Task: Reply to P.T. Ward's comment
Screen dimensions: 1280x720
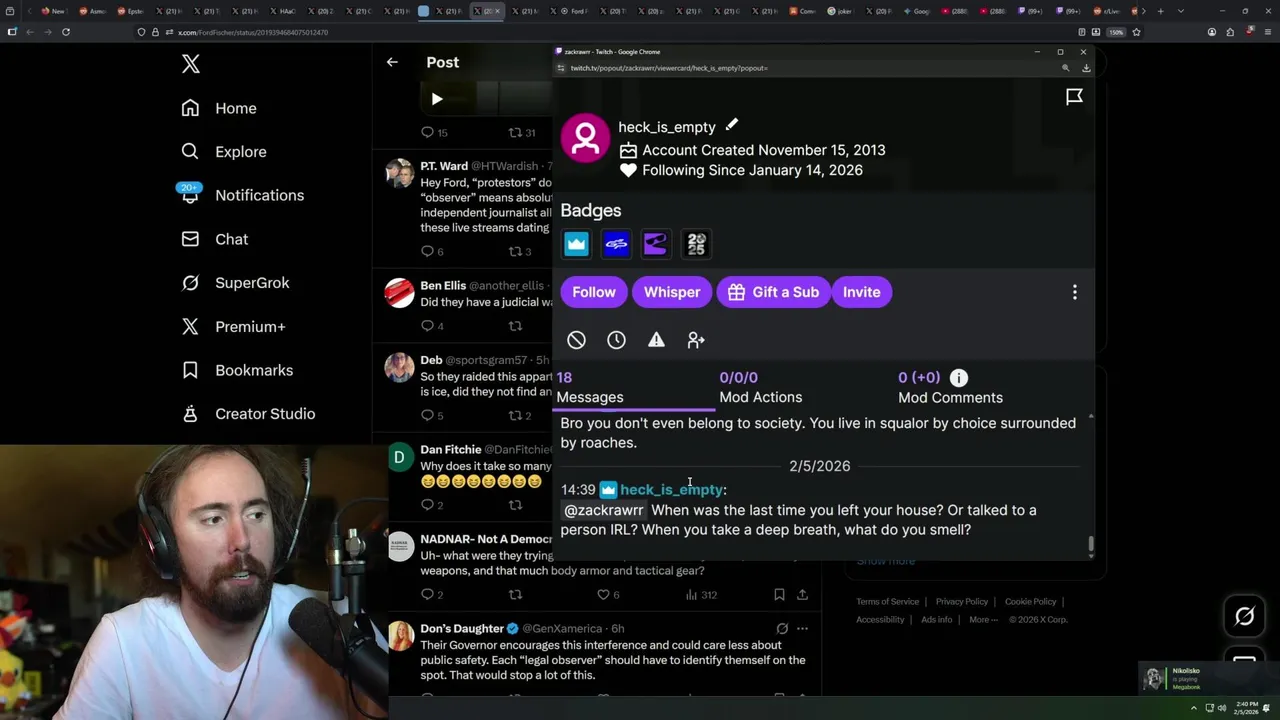Action: pos(427,251)
